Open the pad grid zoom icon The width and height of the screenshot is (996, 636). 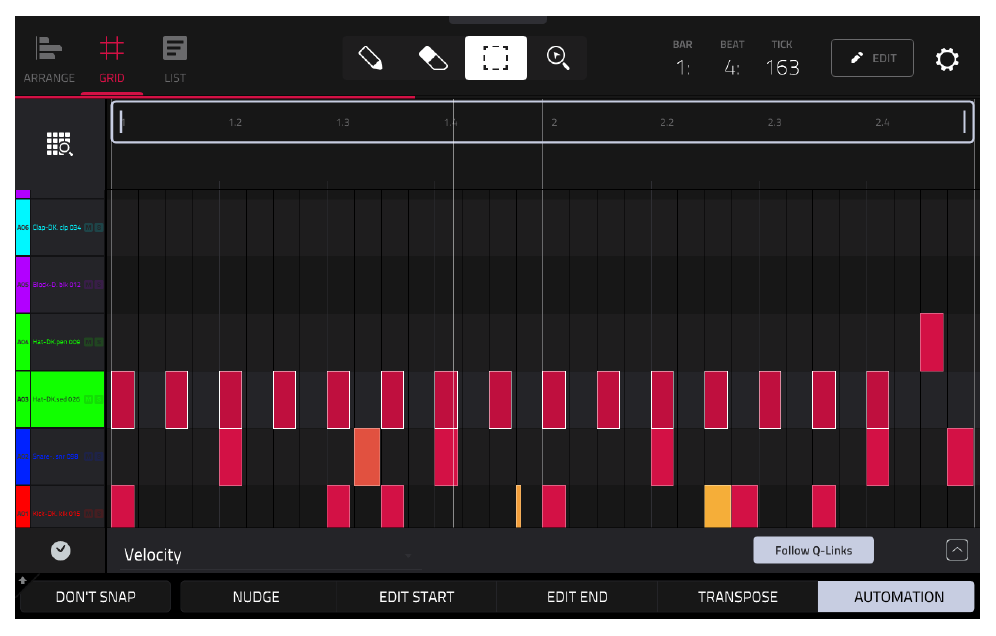(x=60, y=144)
